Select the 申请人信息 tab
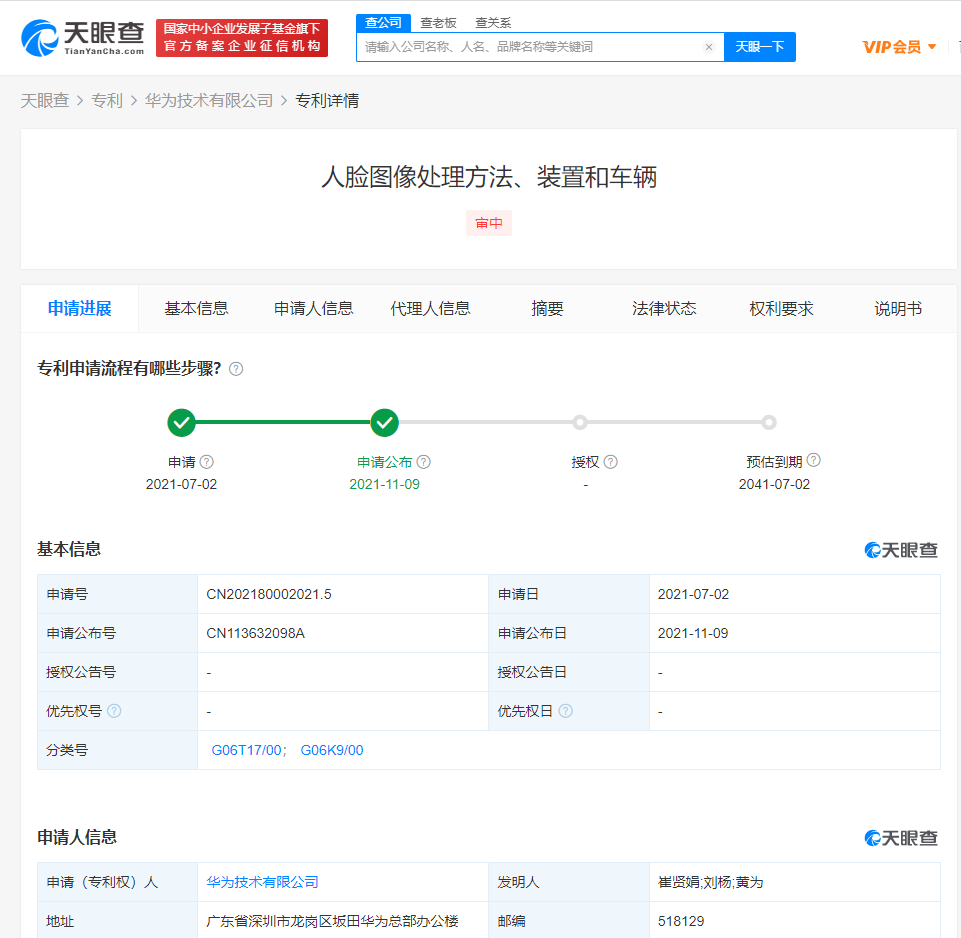The width and height of the screenshot is (961, 938). [313, 308]
